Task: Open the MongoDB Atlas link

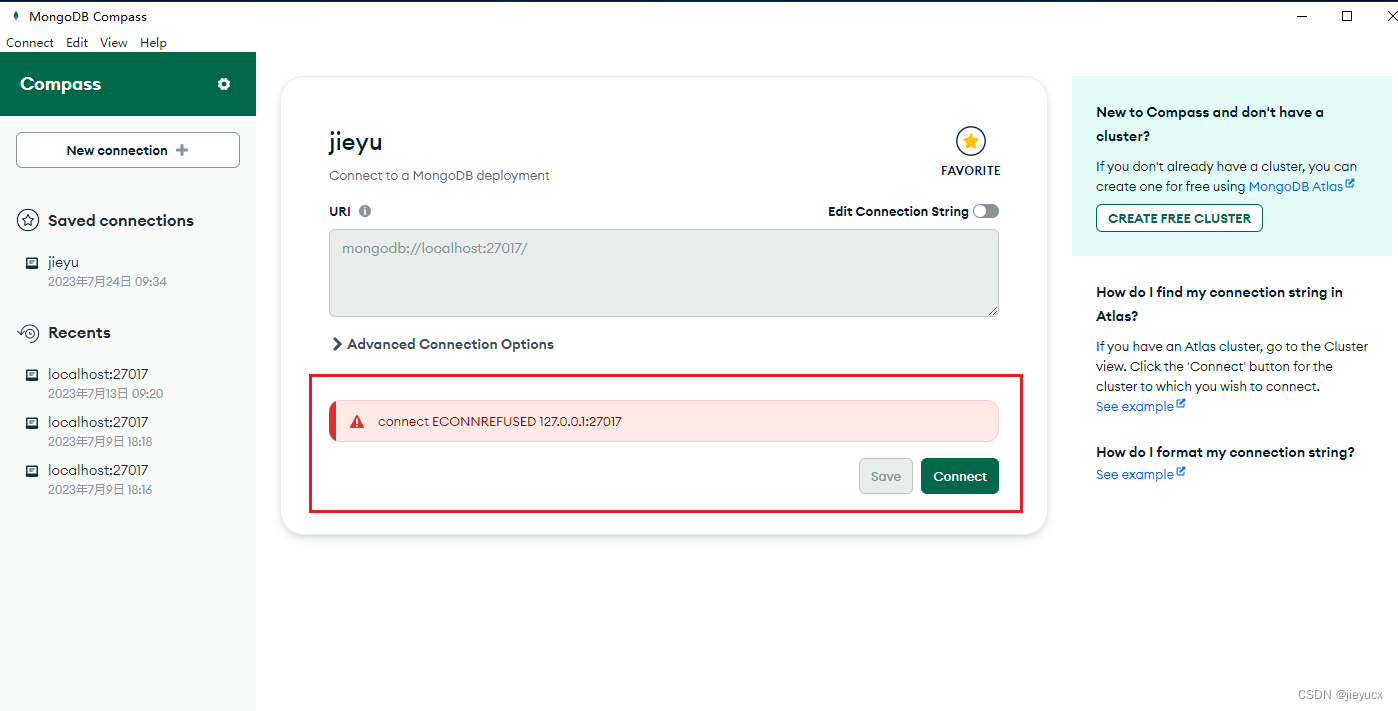Action: pyautogui.click(x=1296, y=186)
